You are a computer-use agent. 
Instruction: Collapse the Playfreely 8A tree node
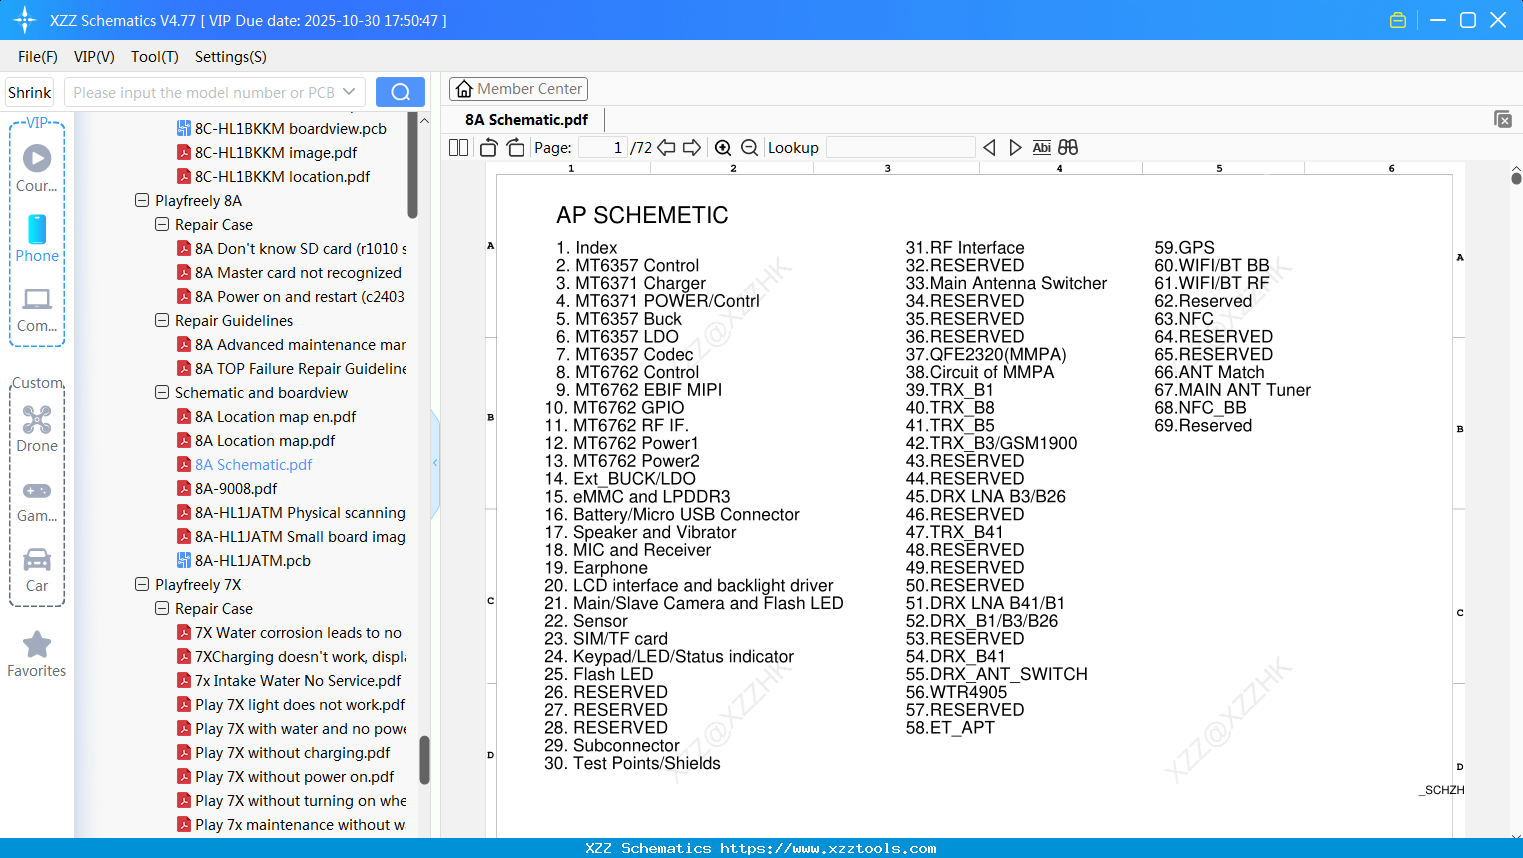142,200
